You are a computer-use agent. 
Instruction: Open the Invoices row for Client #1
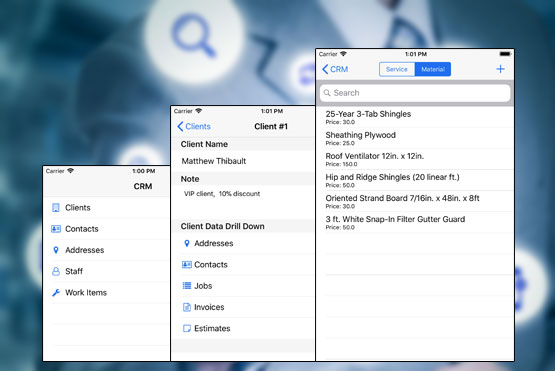coord(243,307)
